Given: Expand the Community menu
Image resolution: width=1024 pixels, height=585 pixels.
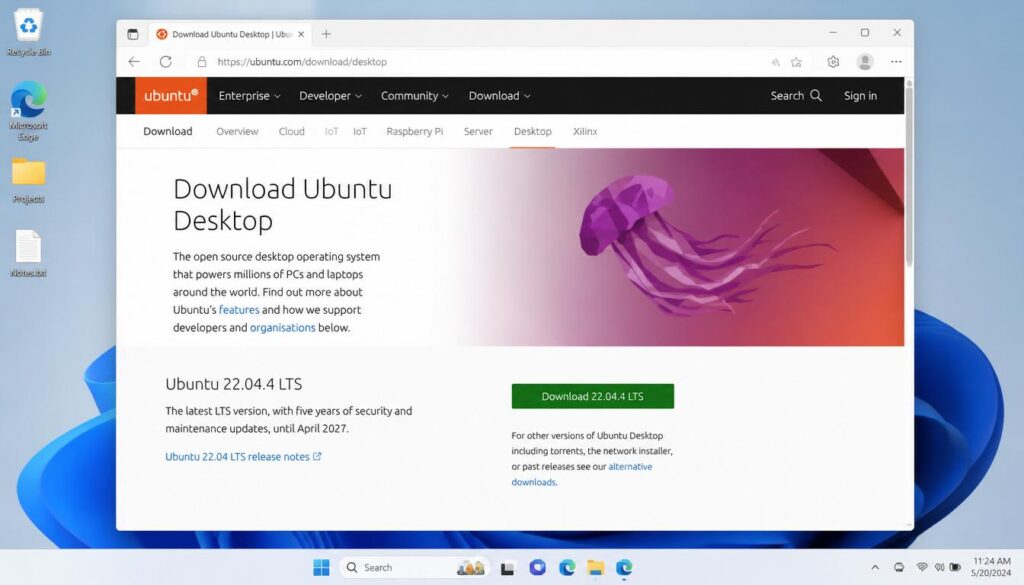Looking at the screenshot, I should (415, 95).
